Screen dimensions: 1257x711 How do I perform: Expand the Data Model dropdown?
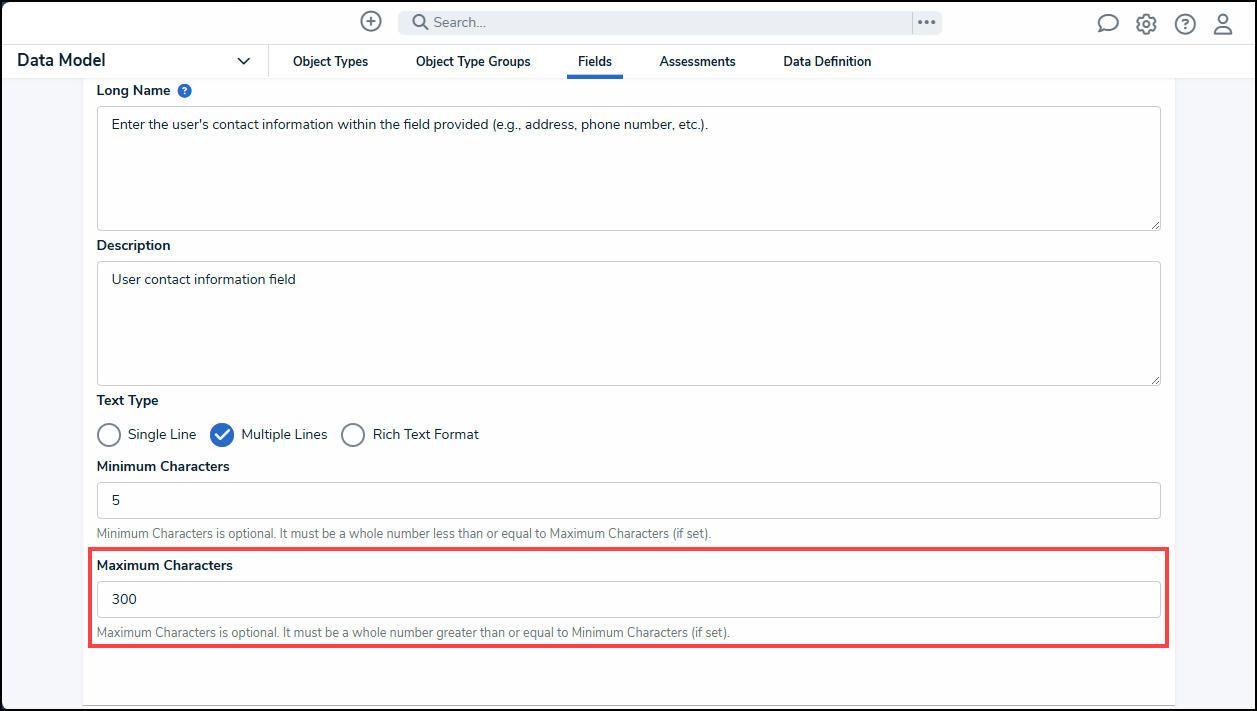click(244, 61)
